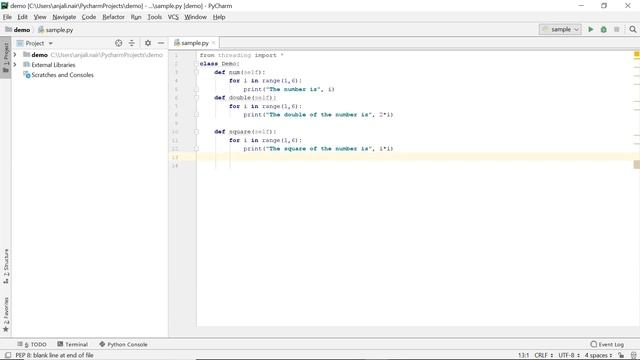Close the sample.py editor tab

point(213,43)
